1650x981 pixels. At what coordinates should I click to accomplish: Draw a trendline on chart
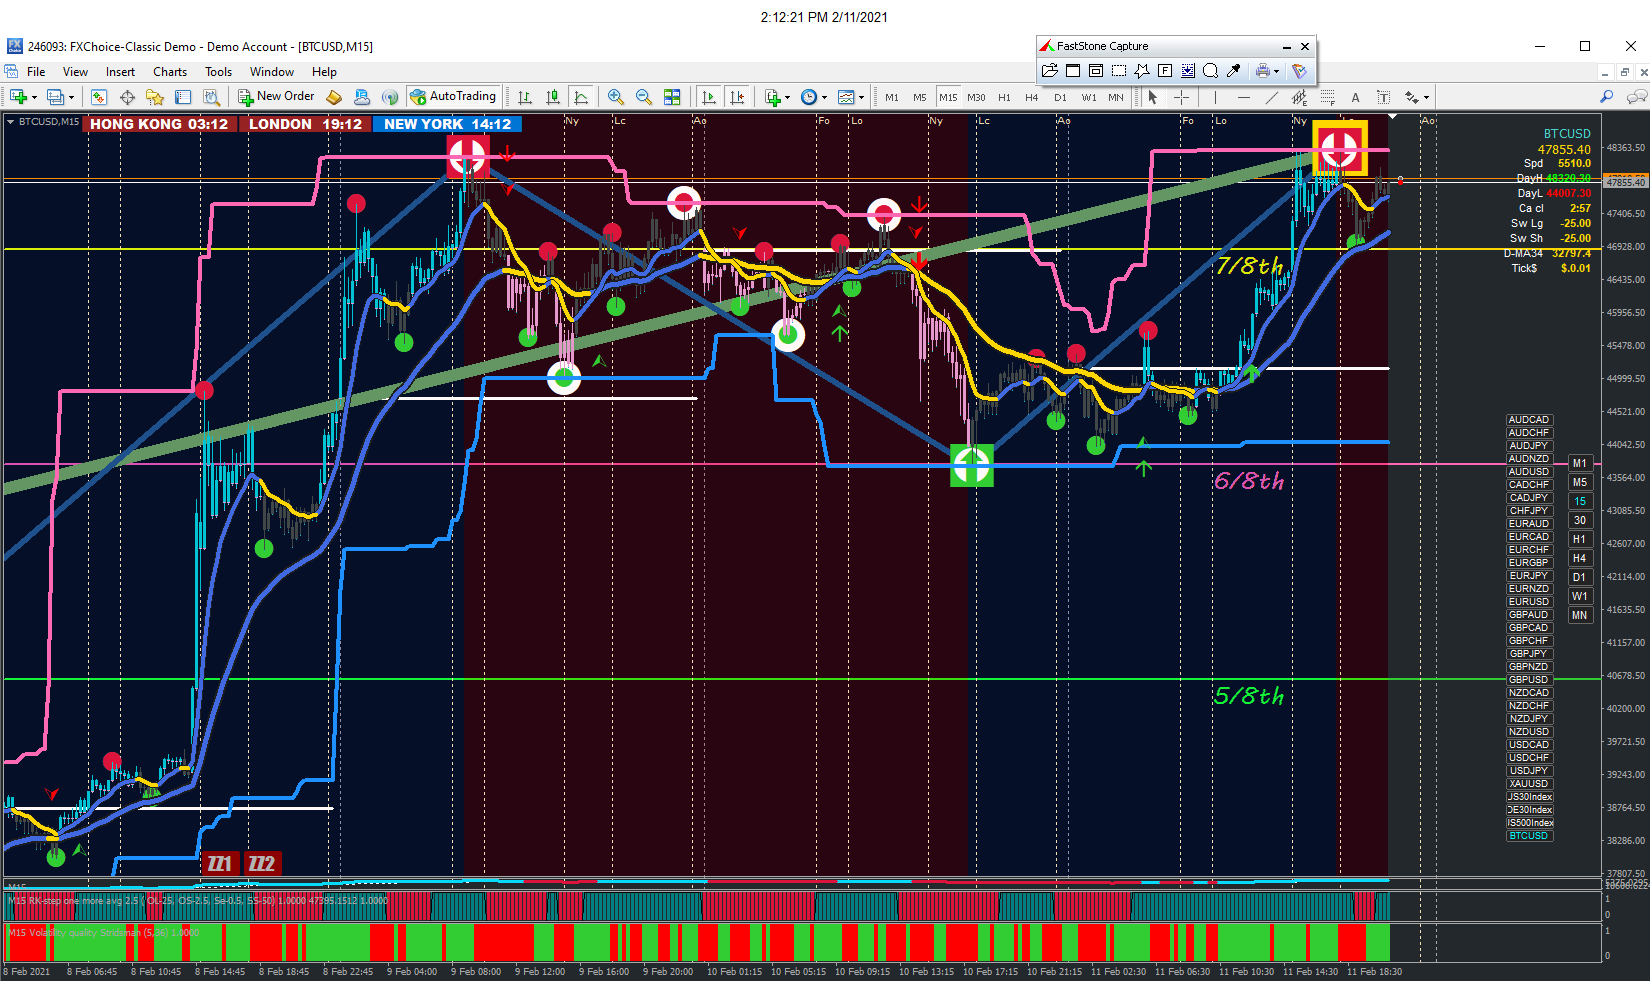click(1271, 97)
